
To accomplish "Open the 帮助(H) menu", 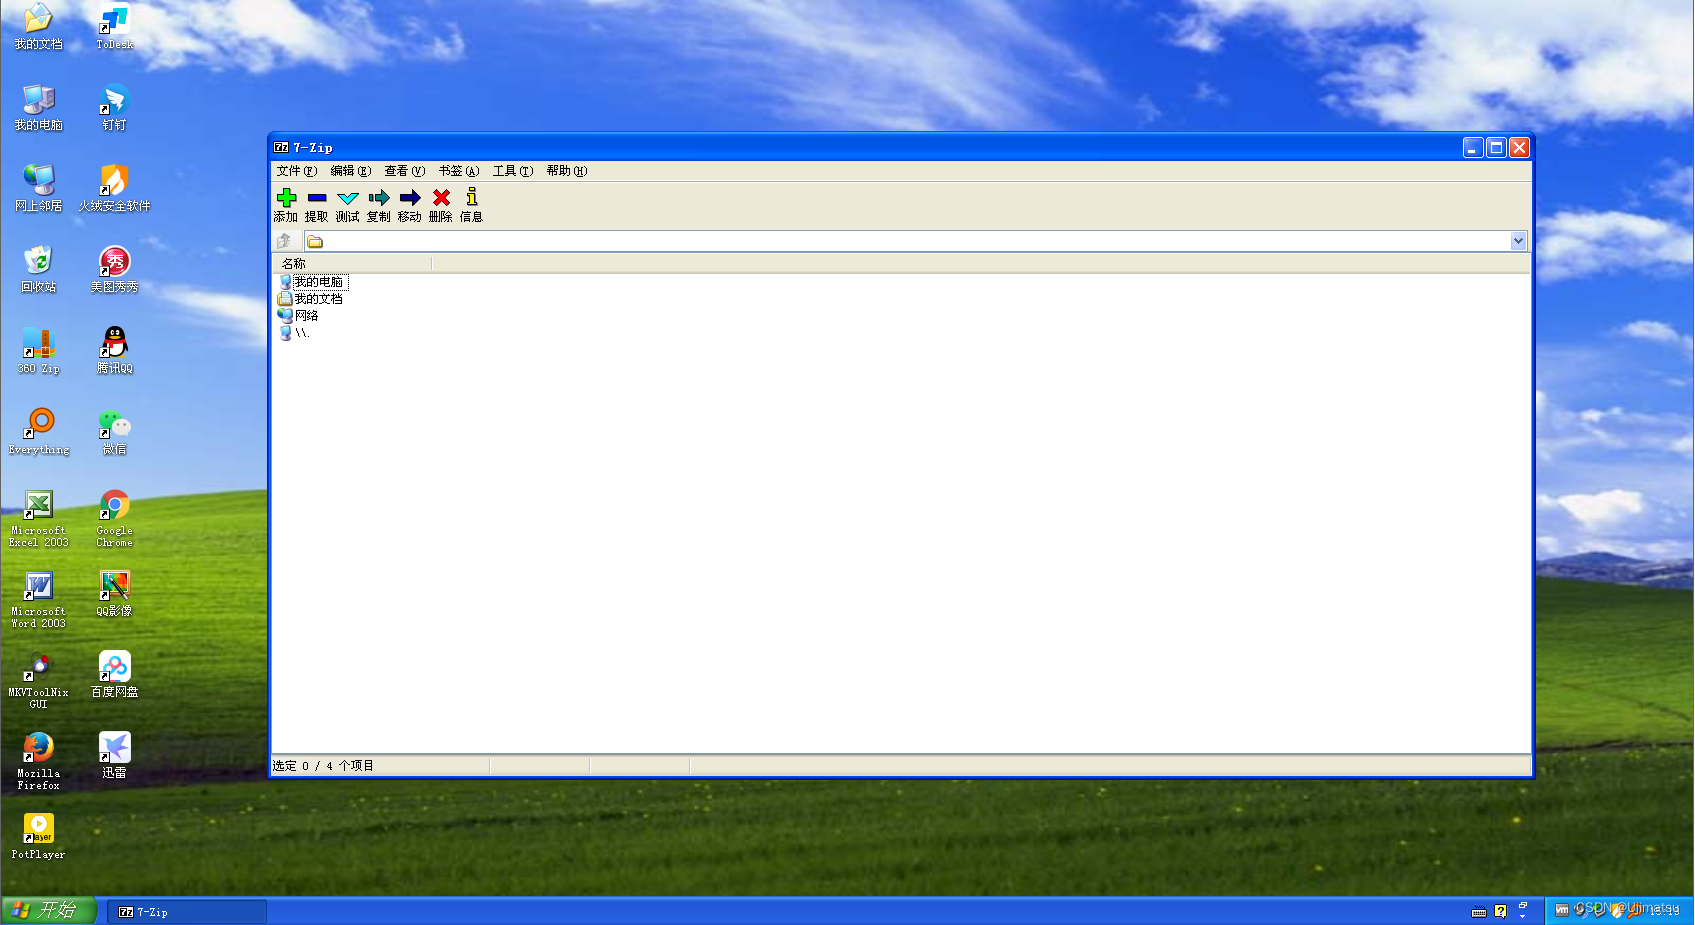I will (x=566, y=171).
